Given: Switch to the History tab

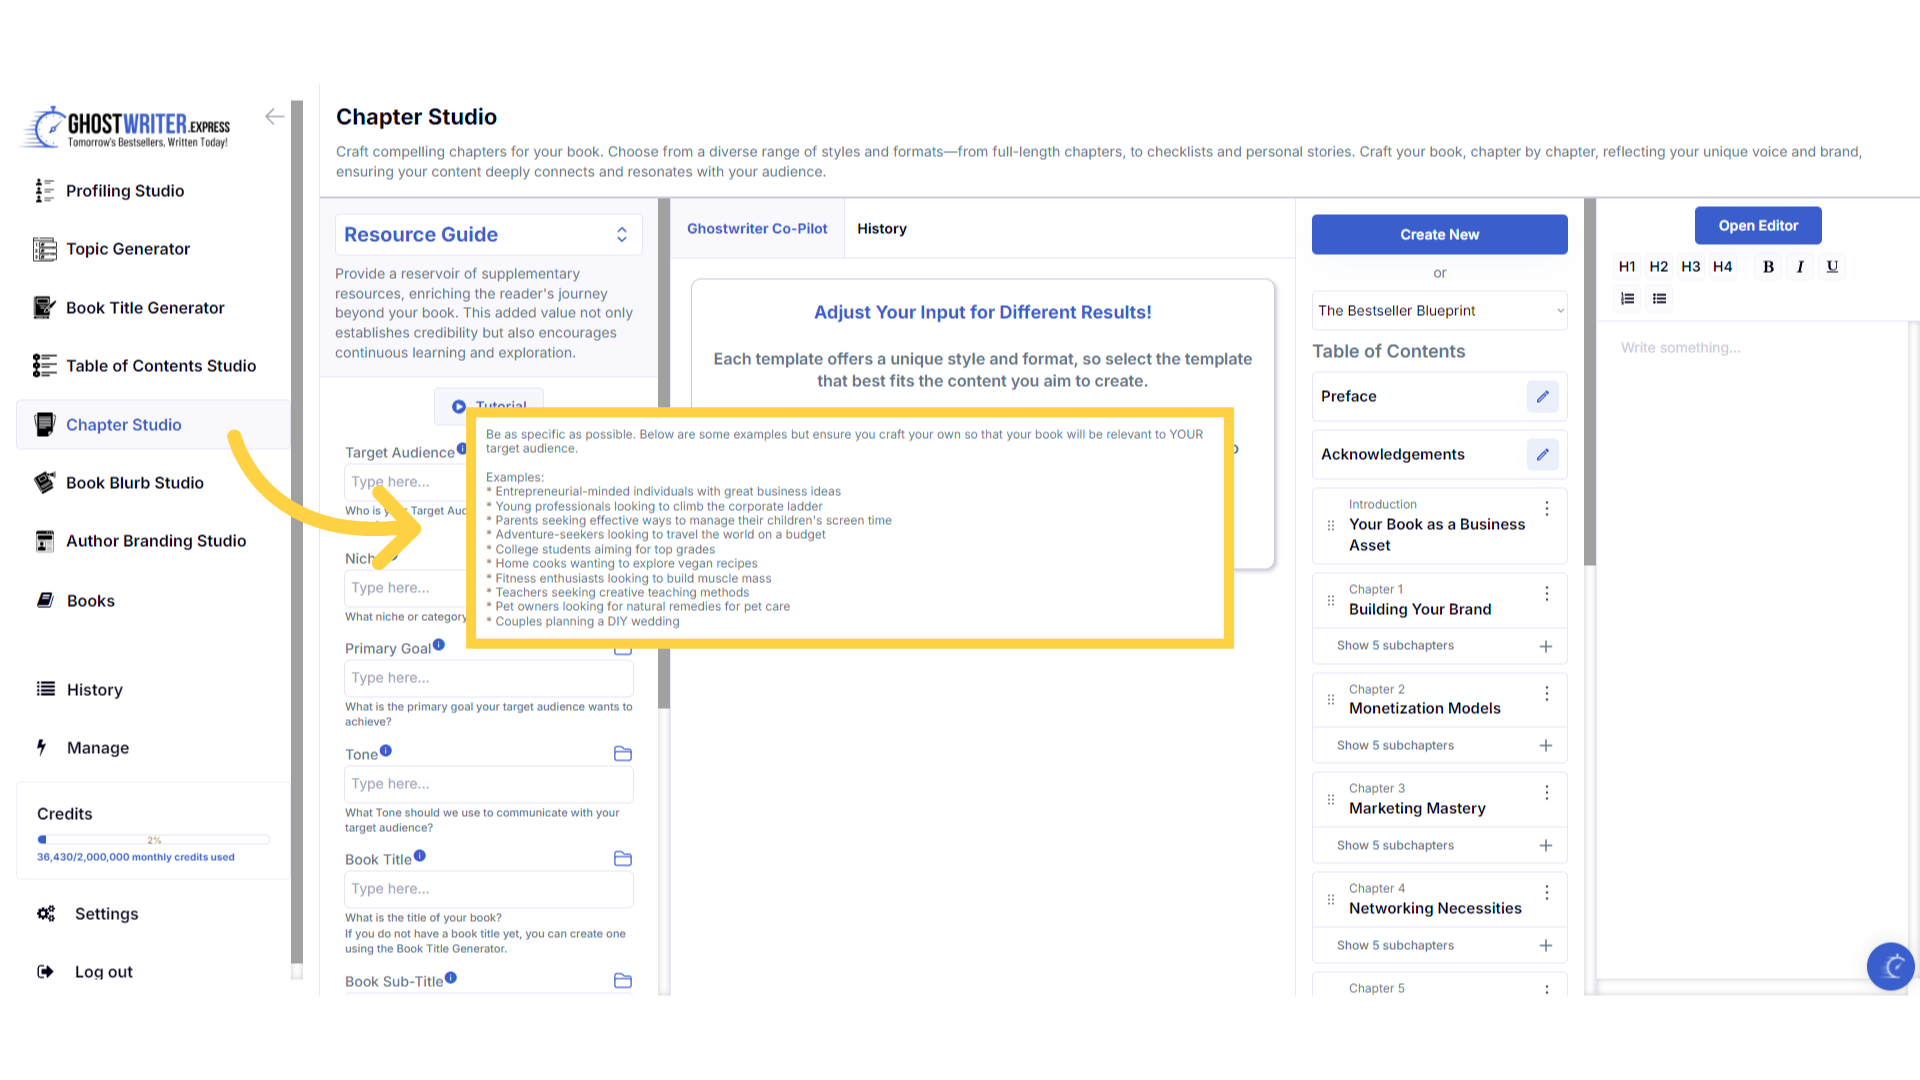Looking at the screenshot, I should [x=881, y=229].
